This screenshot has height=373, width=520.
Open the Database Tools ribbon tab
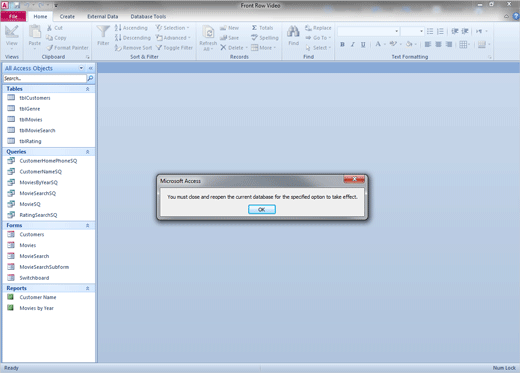148,16
